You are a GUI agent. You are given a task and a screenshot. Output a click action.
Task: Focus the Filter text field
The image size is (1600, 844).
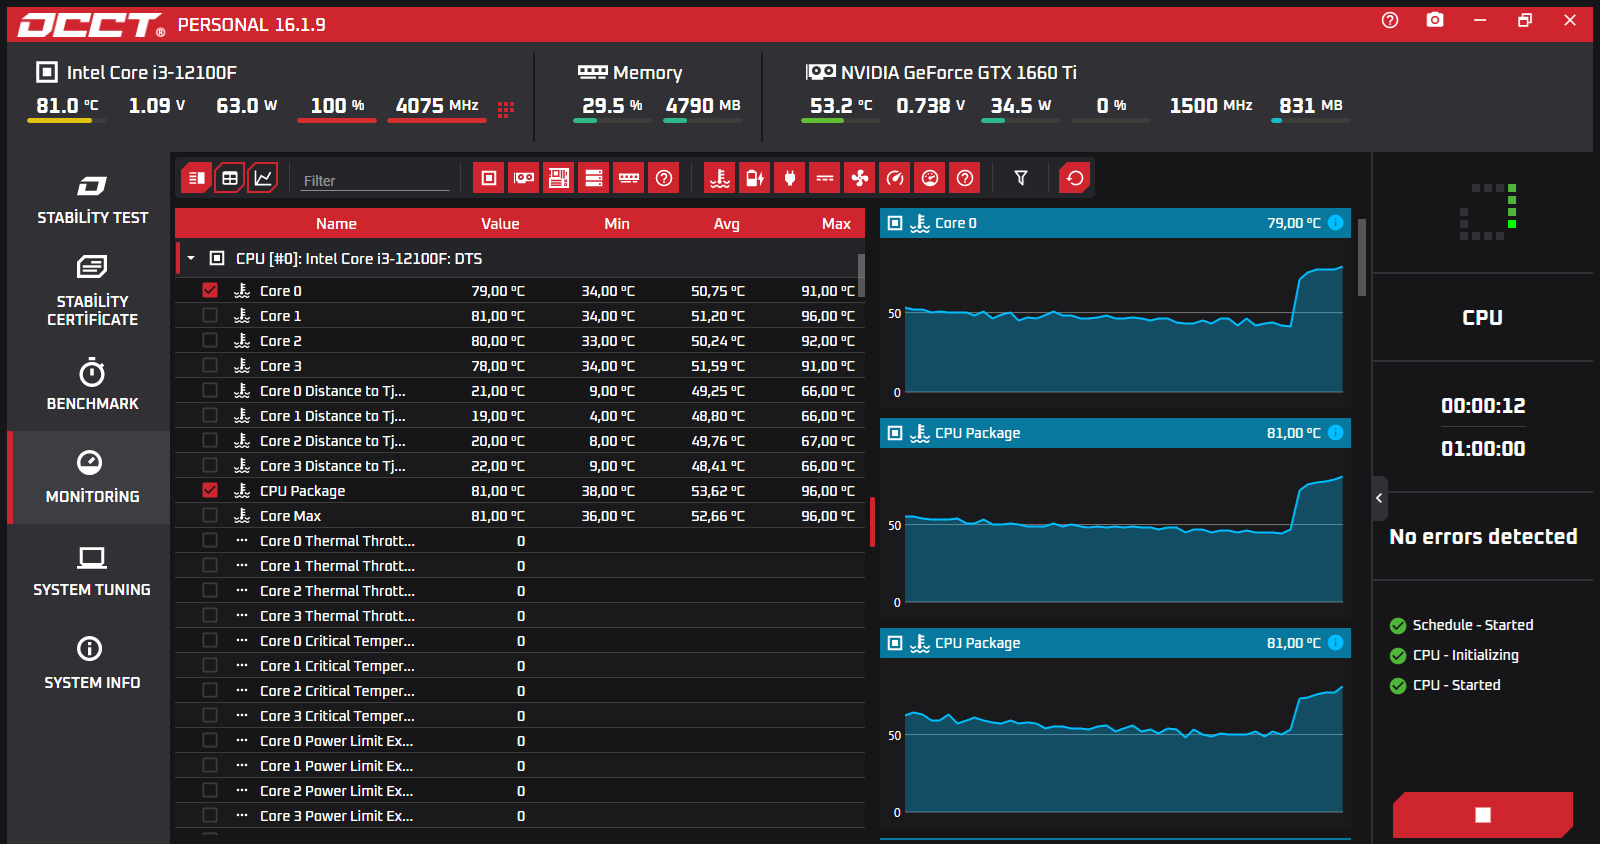tap(375, 180)
